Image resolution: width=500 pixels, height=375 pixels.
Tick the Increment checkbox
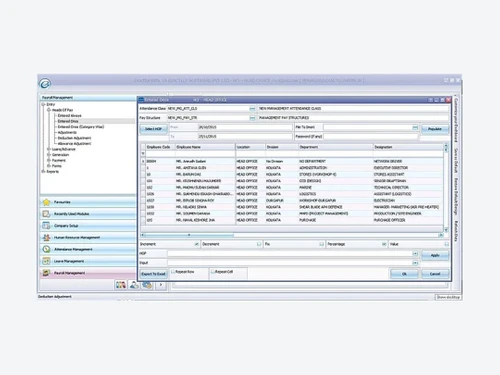pos(196,244)
